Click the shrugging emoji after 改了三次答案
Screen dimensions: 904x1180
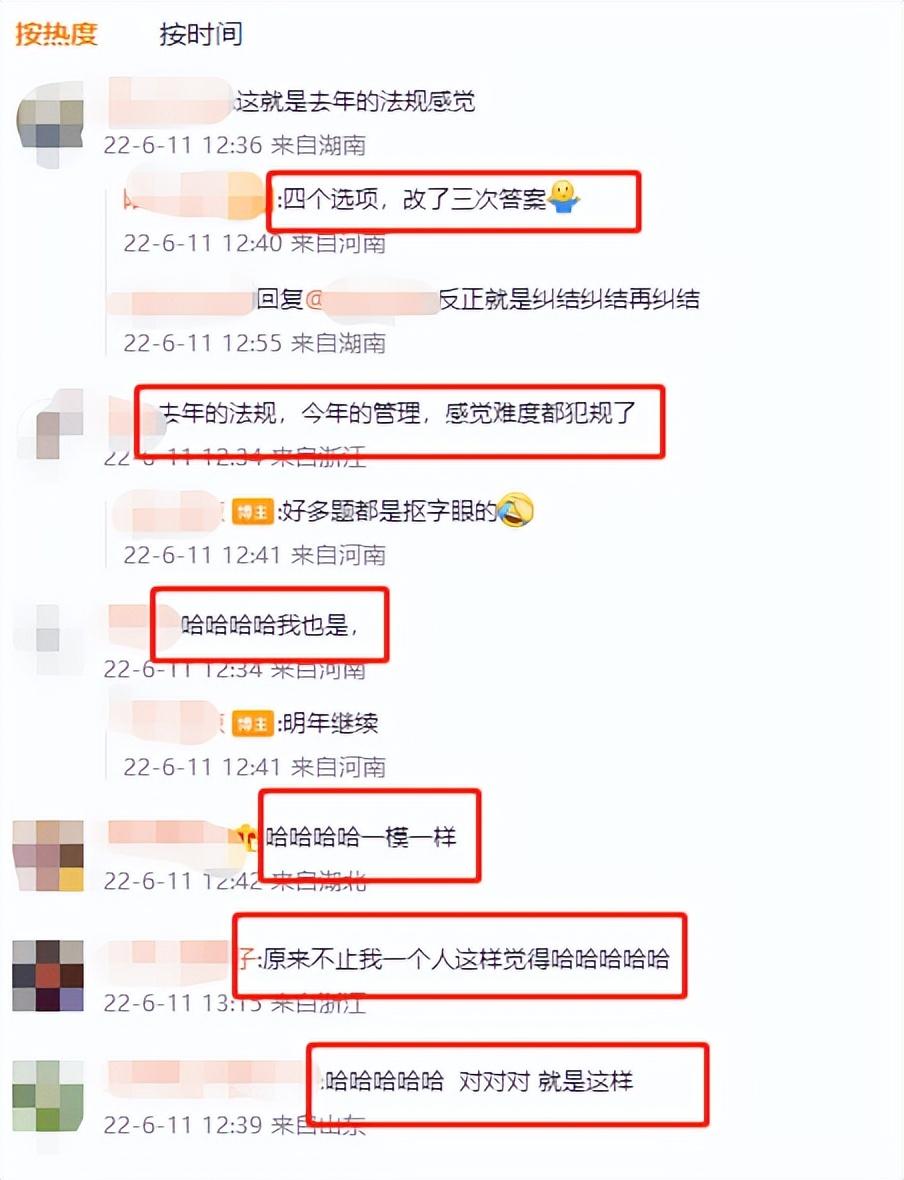[x=564, y=197]
